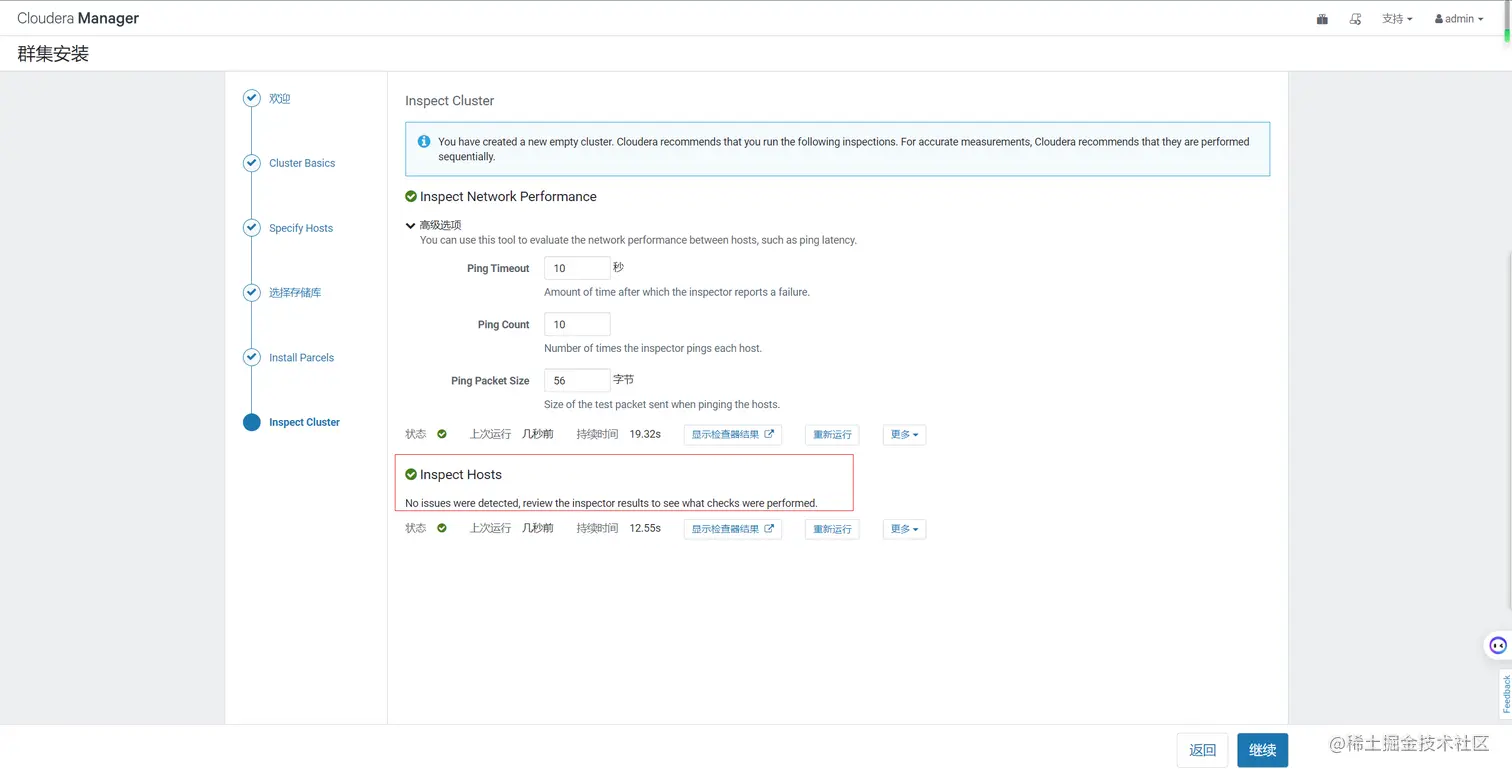Show host inspector results (显示检查器结果)
This screenshot has height=776, width=1512.
click(733, 529)
